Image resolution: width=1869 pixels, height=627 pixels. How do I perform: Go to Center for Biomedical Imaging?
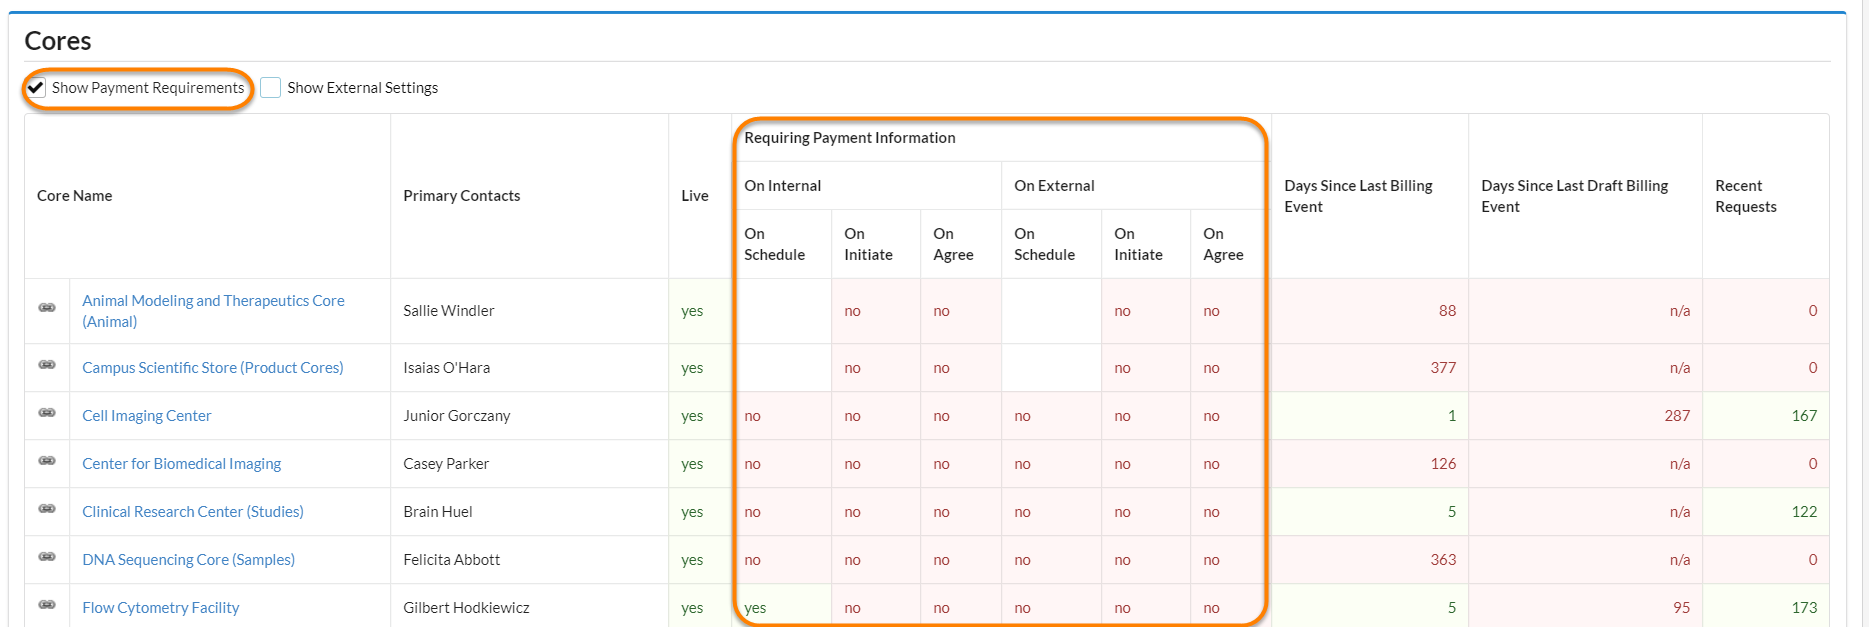pyautogui.click(x=181, y=464)
